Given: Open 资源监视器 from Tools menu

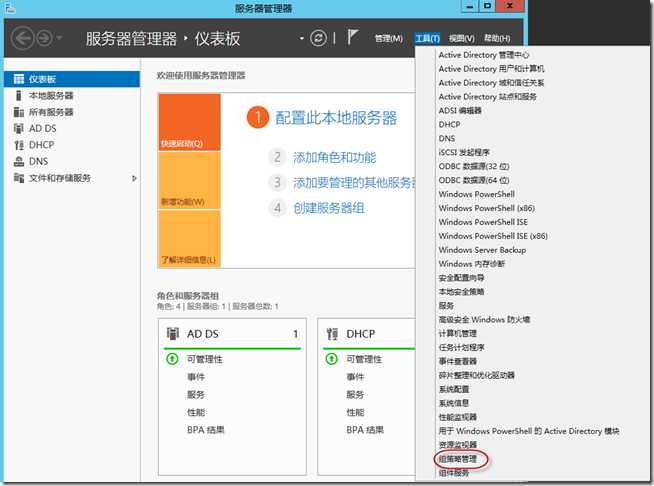Looking at the screenshot, I should tap(458, 445).
